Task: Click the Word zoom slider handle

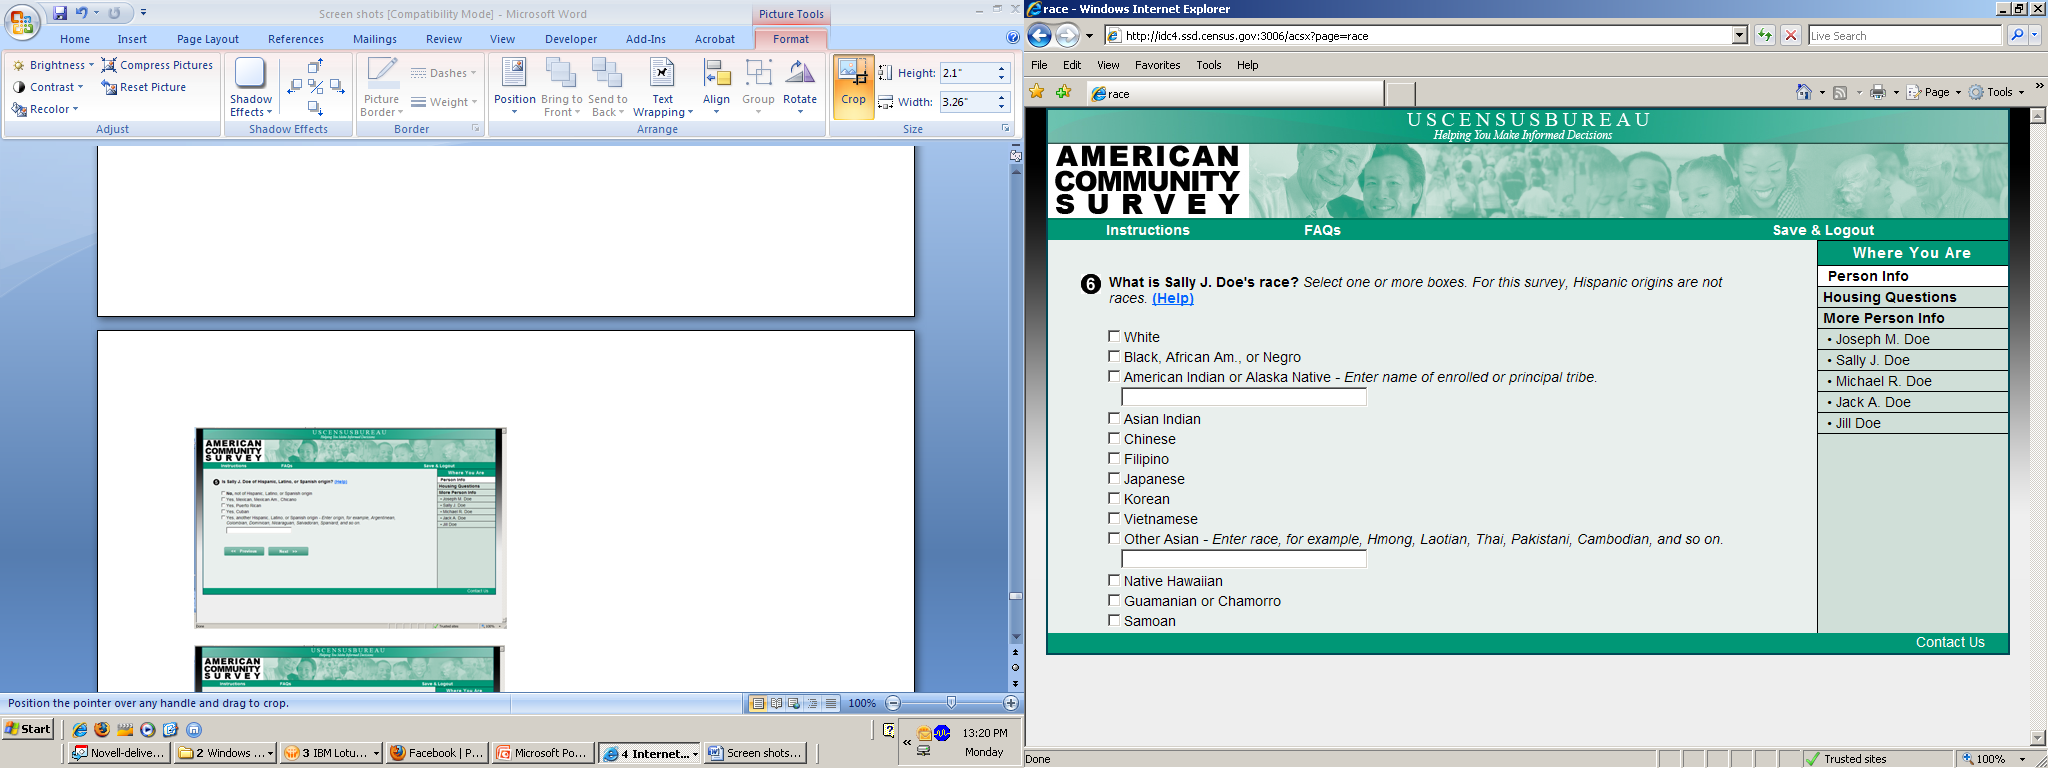Action: pos(951,703)
